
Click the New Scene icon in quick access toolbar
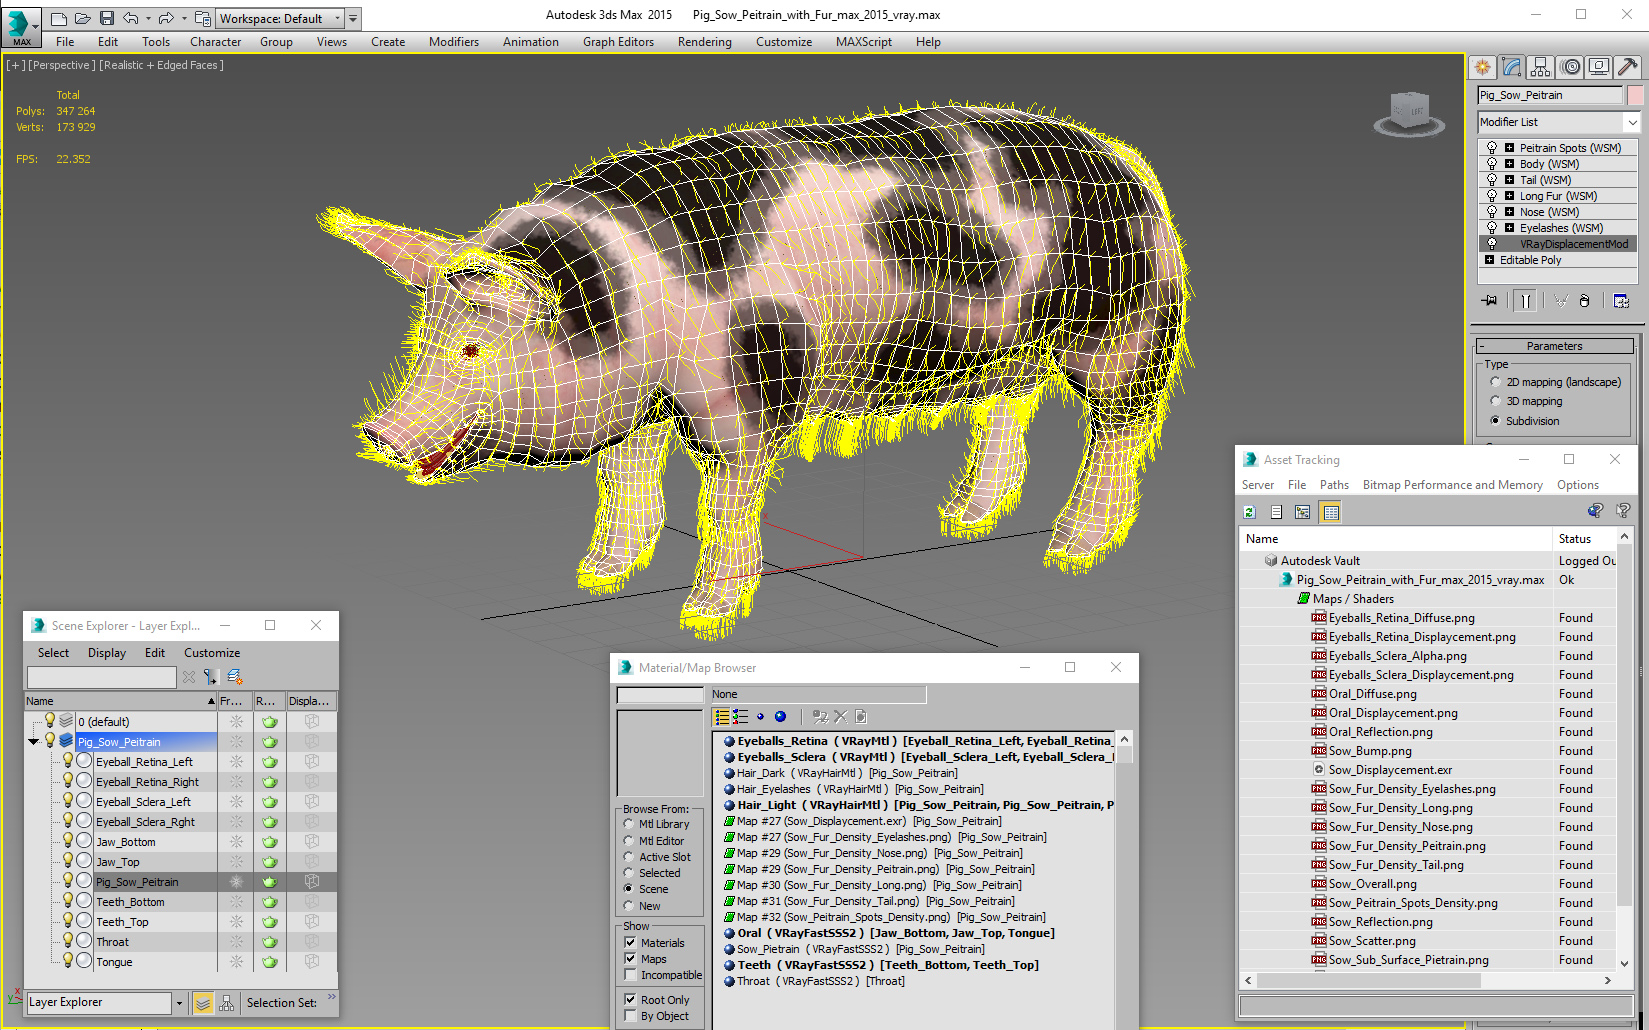59,18
